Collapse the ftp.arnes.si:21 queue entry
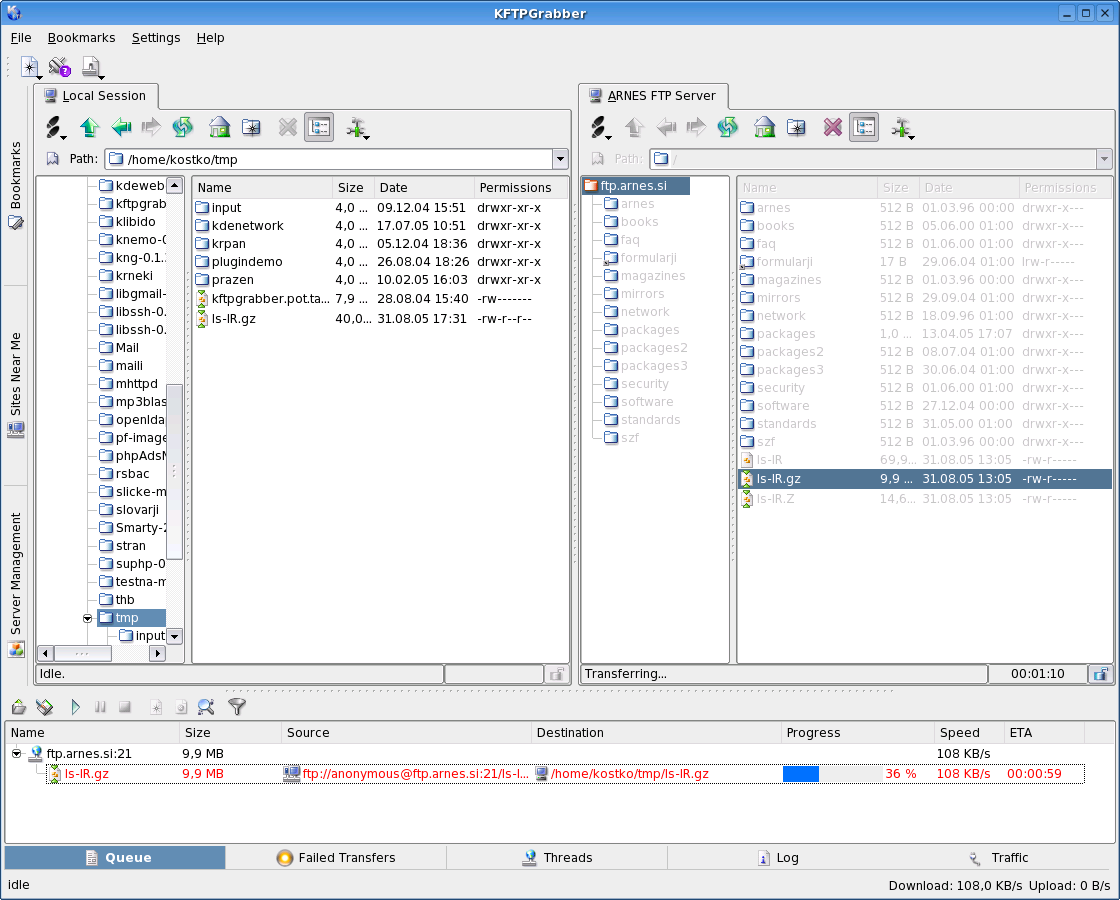Viewport: 1120px width, 900px height. 16,753
